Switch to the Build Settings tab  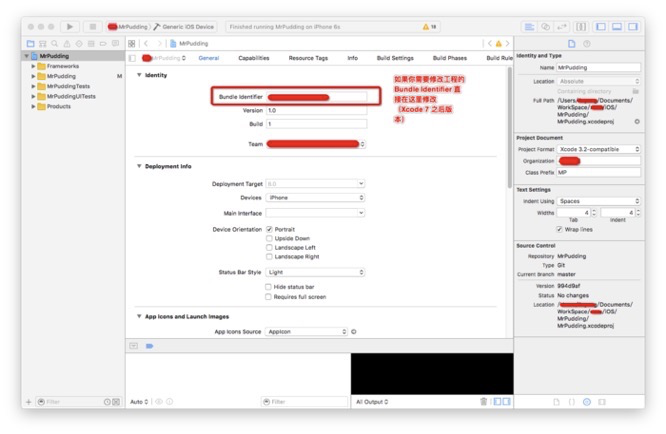pyautogui.click(x=395, y=58)
